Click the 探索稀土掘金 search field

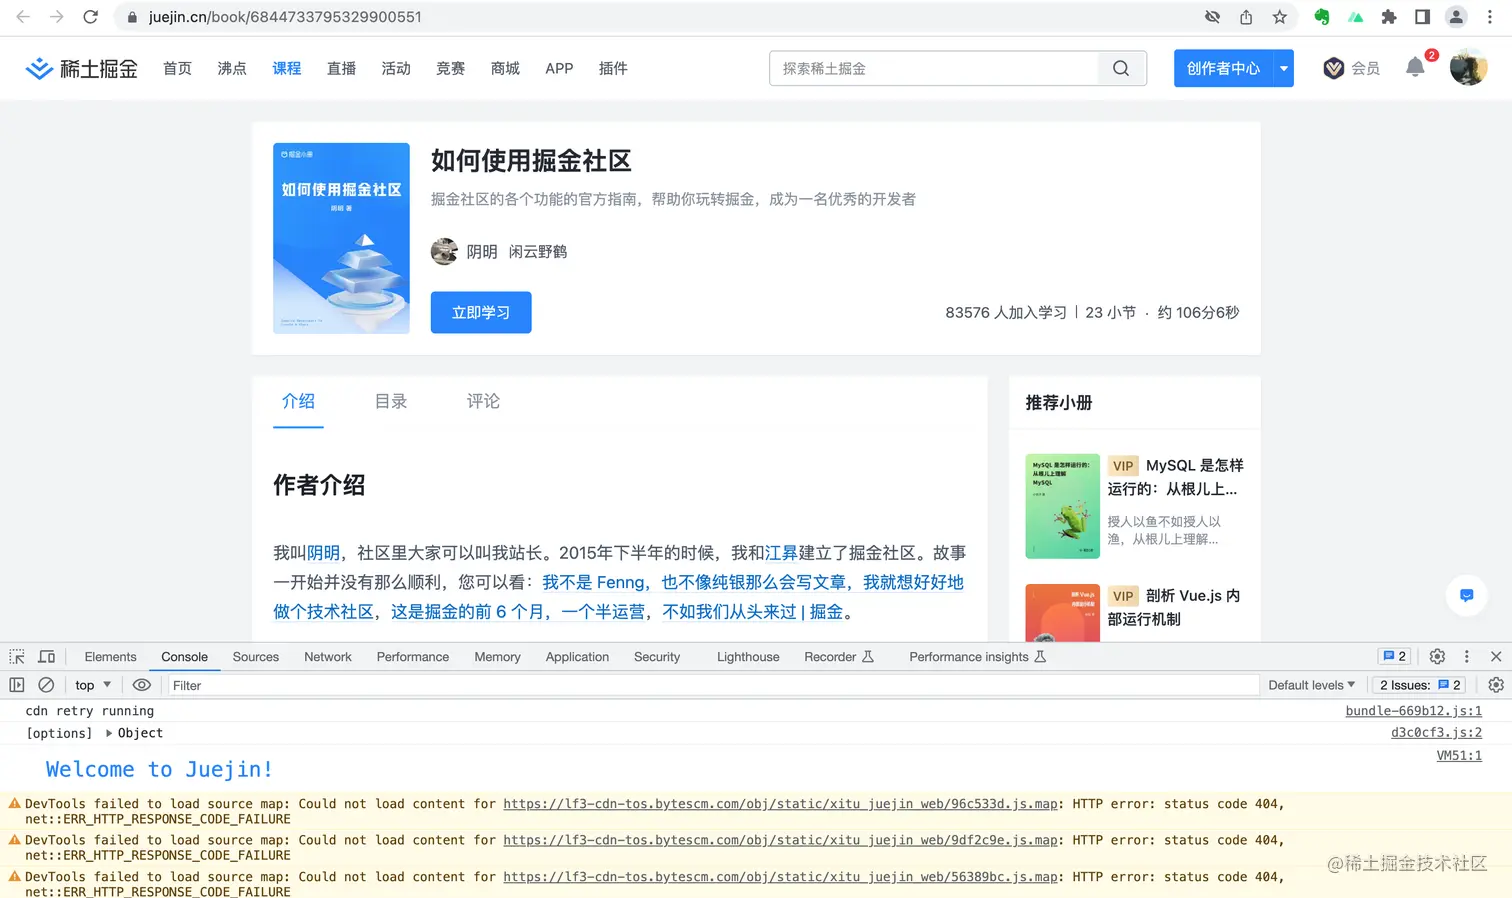[934, 68]
